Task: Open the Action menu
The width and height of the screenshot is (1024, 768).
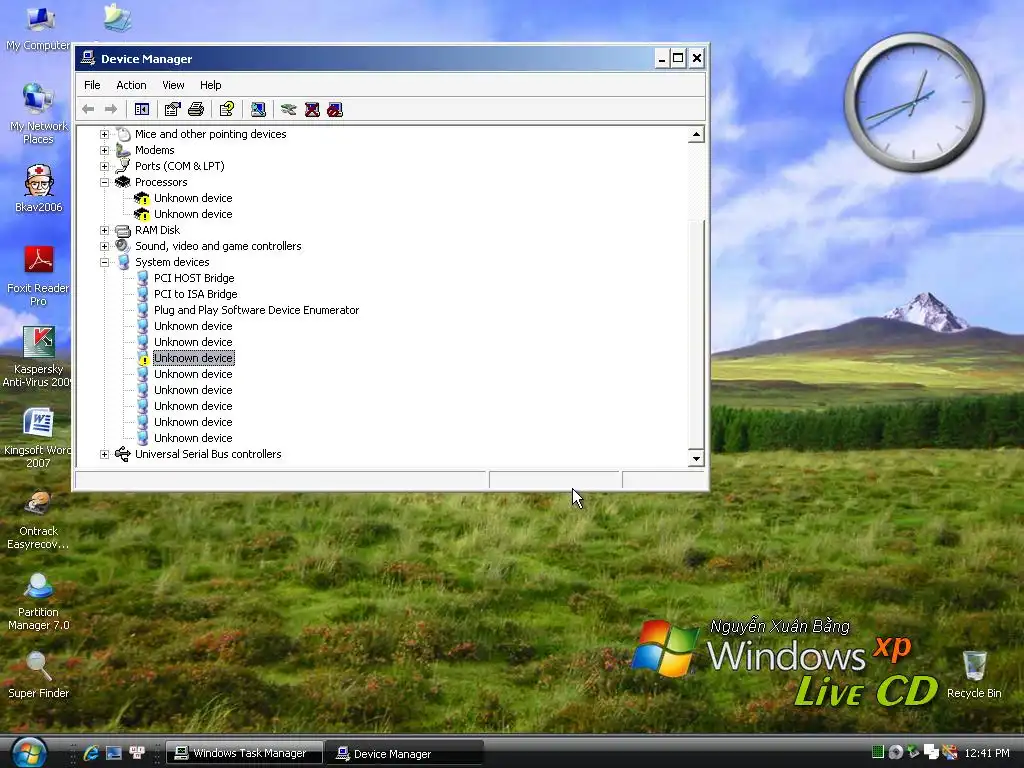Action: pyautogui.click(x=131, y=85)
